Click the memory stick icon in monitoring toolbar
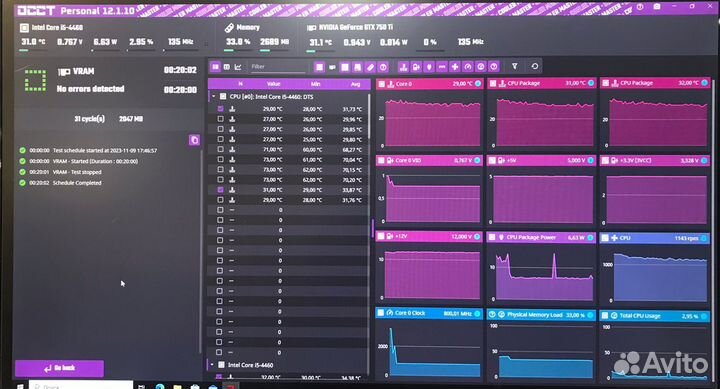 pyautogui.click(x=371, y=67)
